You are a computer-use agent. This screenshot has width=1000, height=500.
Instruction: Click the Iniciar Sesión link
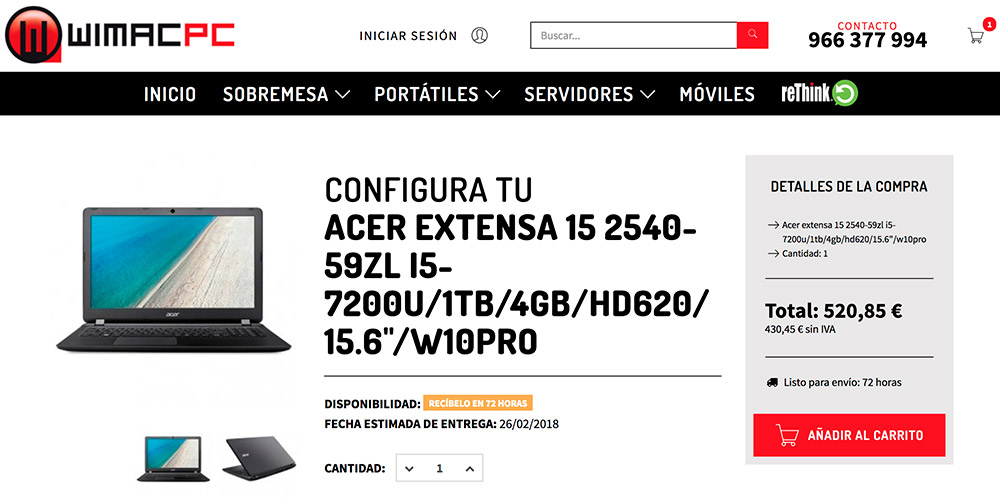point(408,36)
